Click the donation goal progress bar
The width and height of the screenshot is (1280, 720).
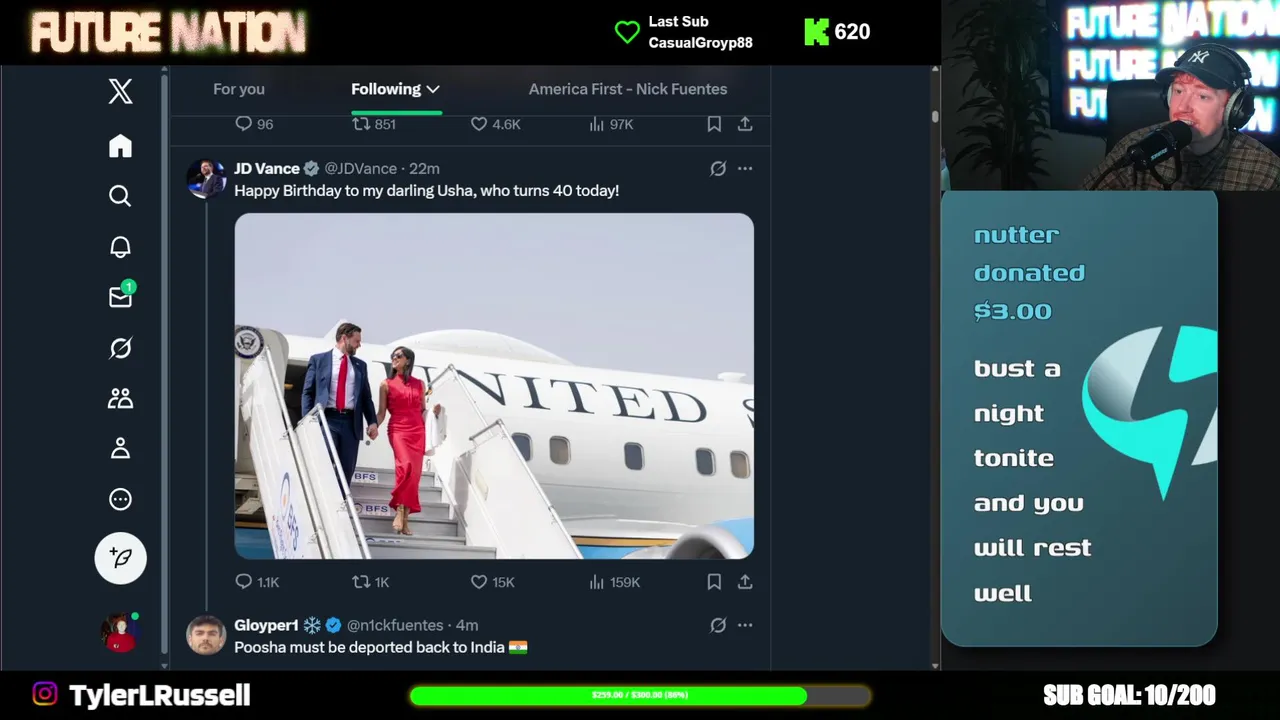pos(640,695)
